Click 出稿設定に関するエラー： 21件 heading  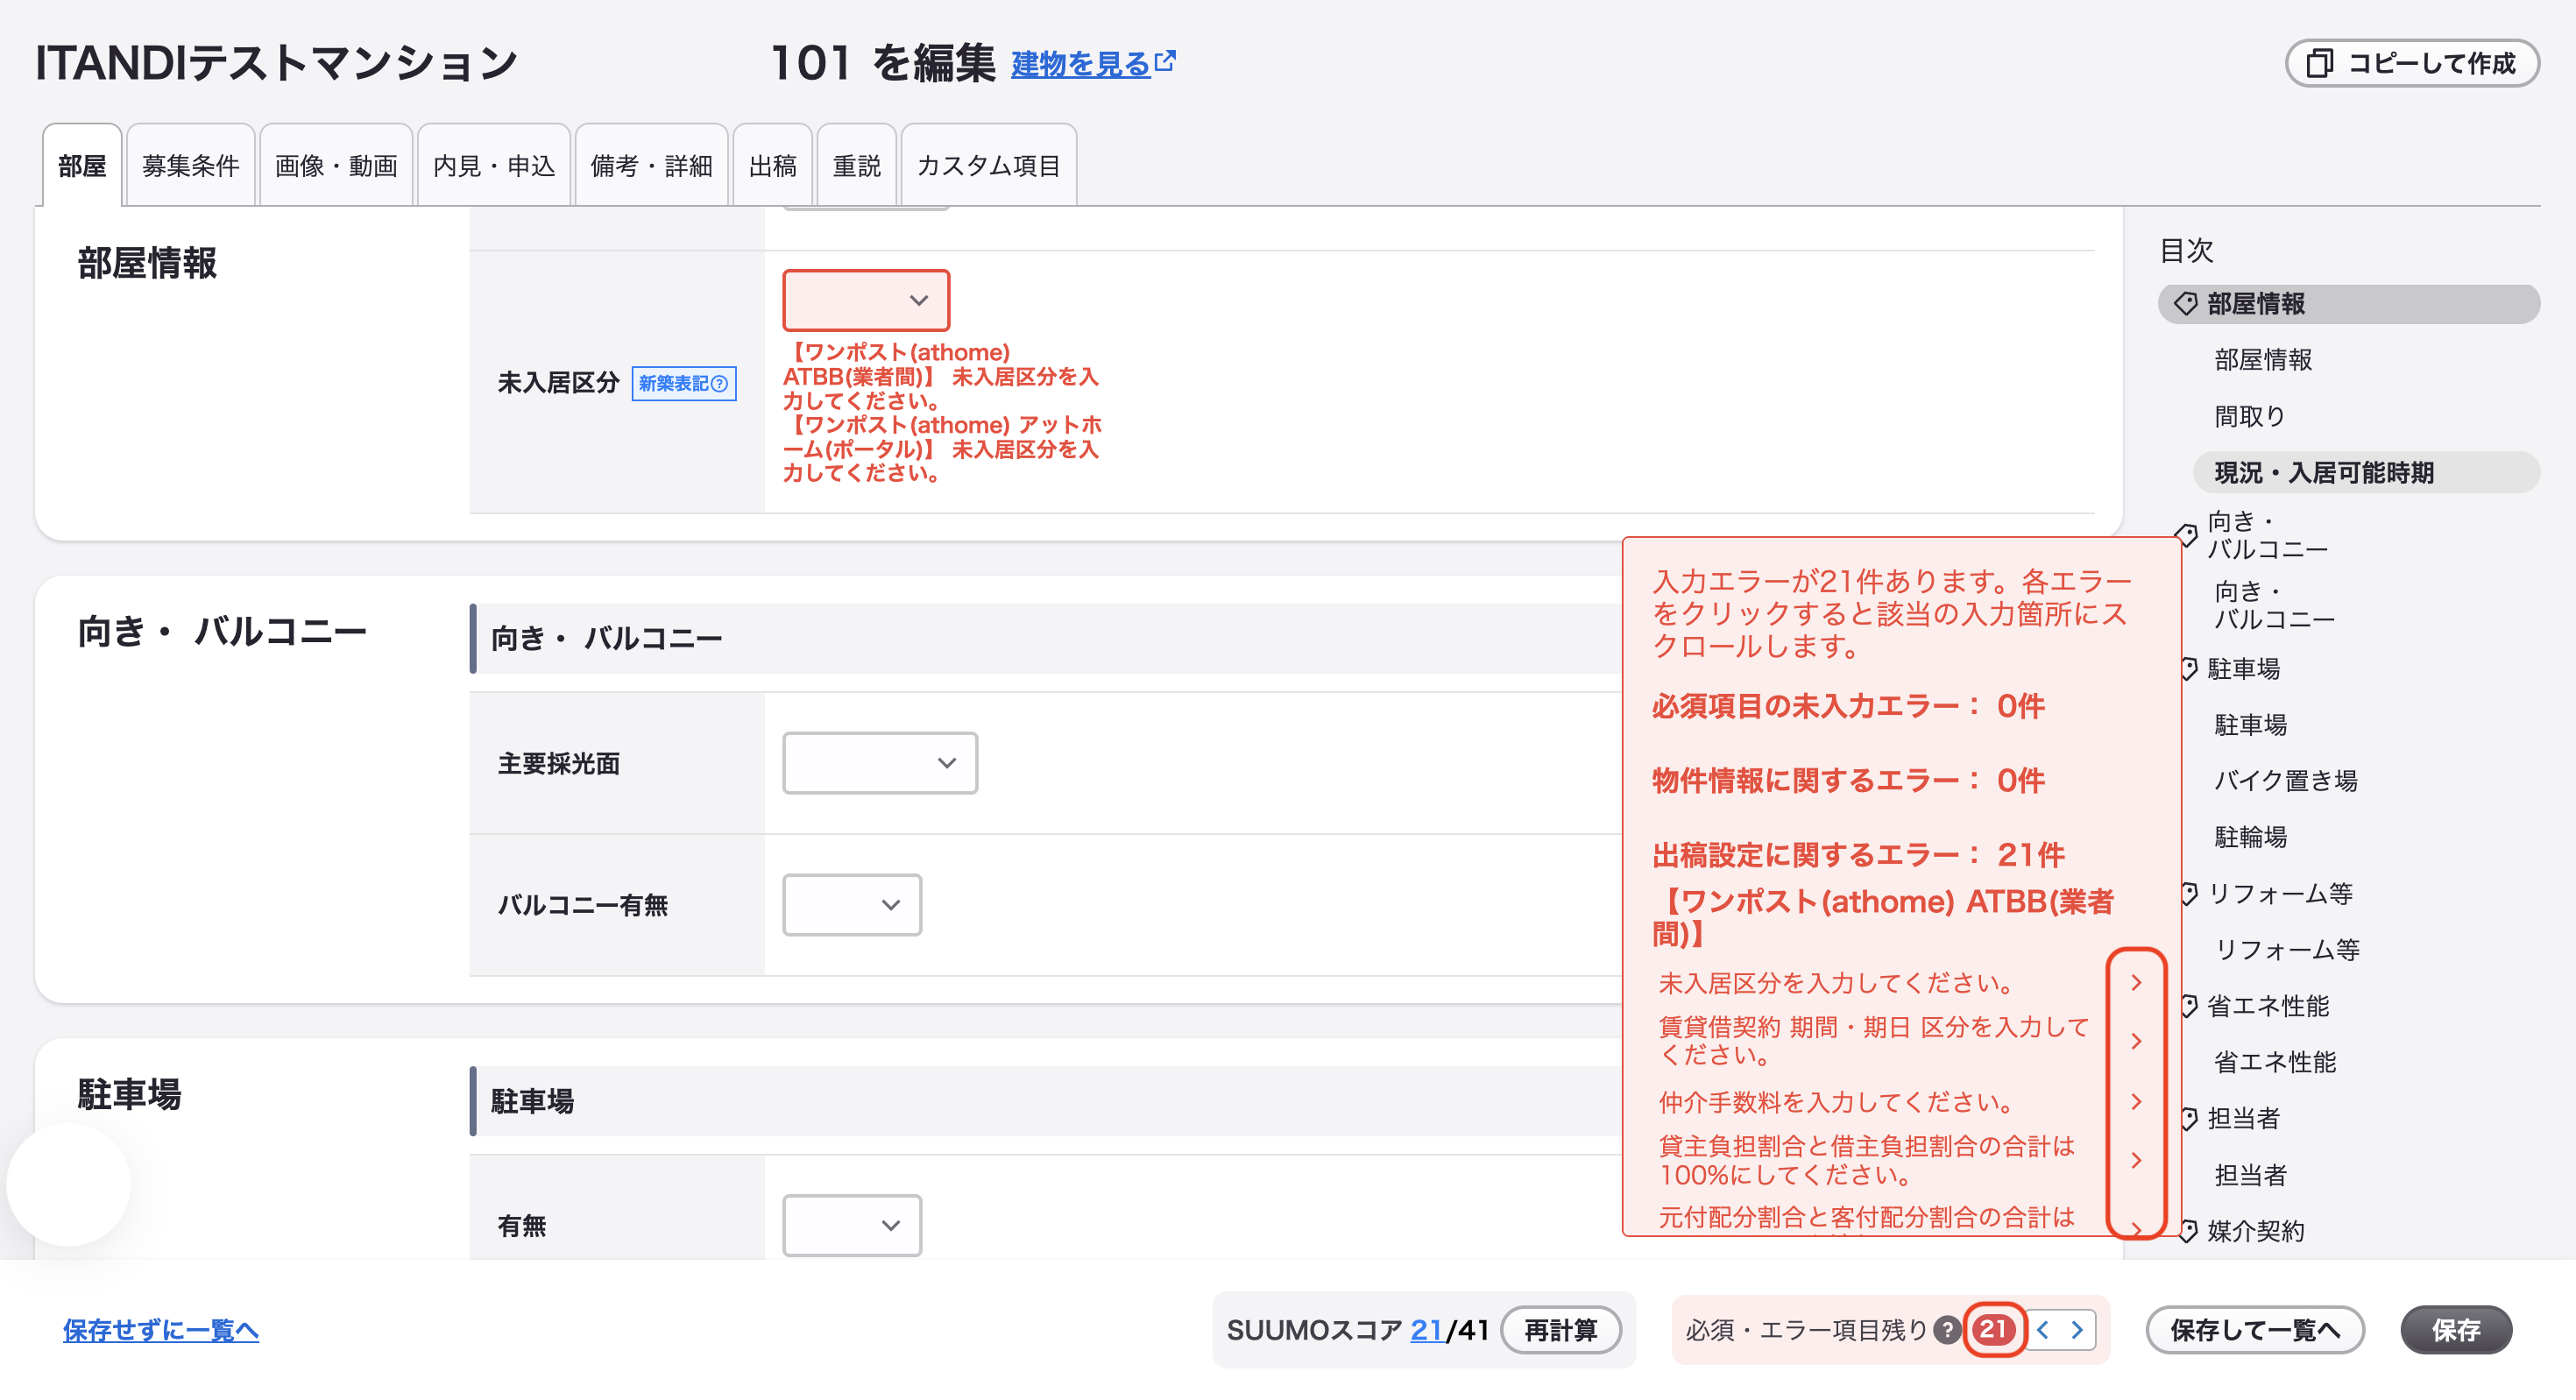[1858, 855]
